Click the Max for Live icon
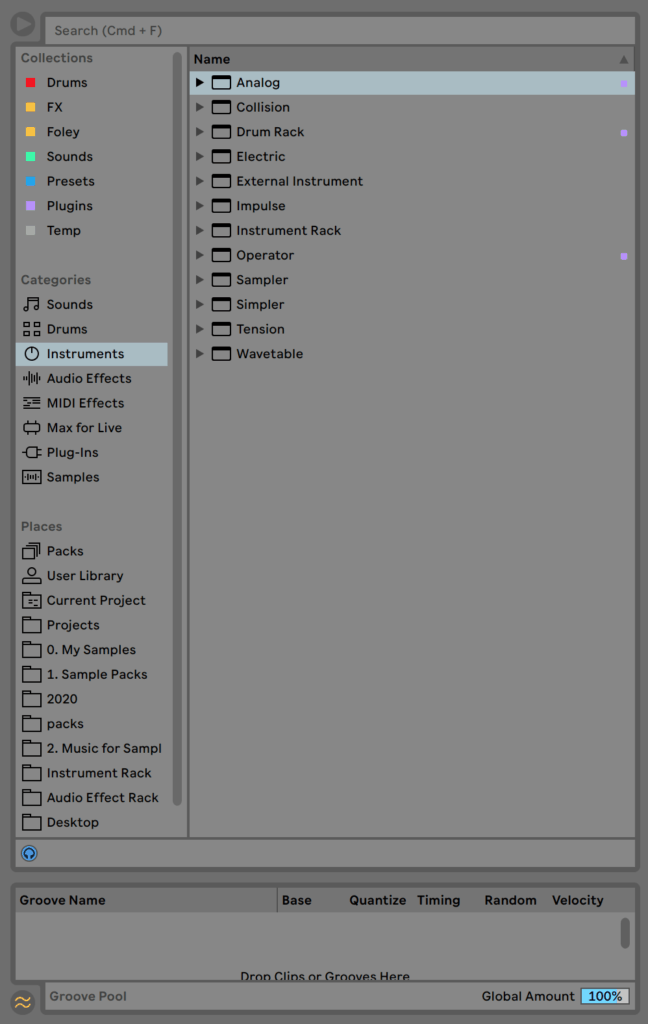The width and height of the screenshot is (648, 1024). pos(31,428)
